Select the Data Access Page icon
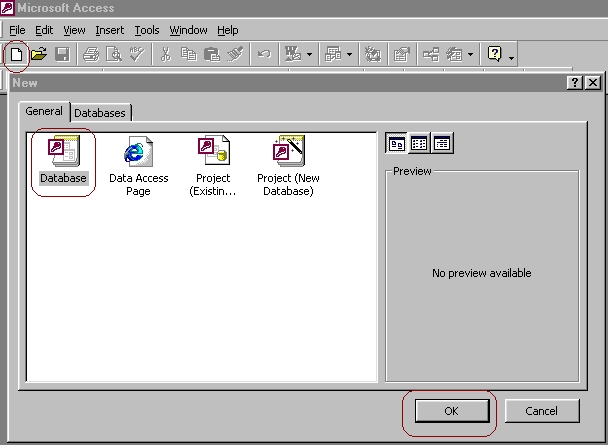Image resolution: width=608 pixels, height=445 pixels. pos(138,166)
